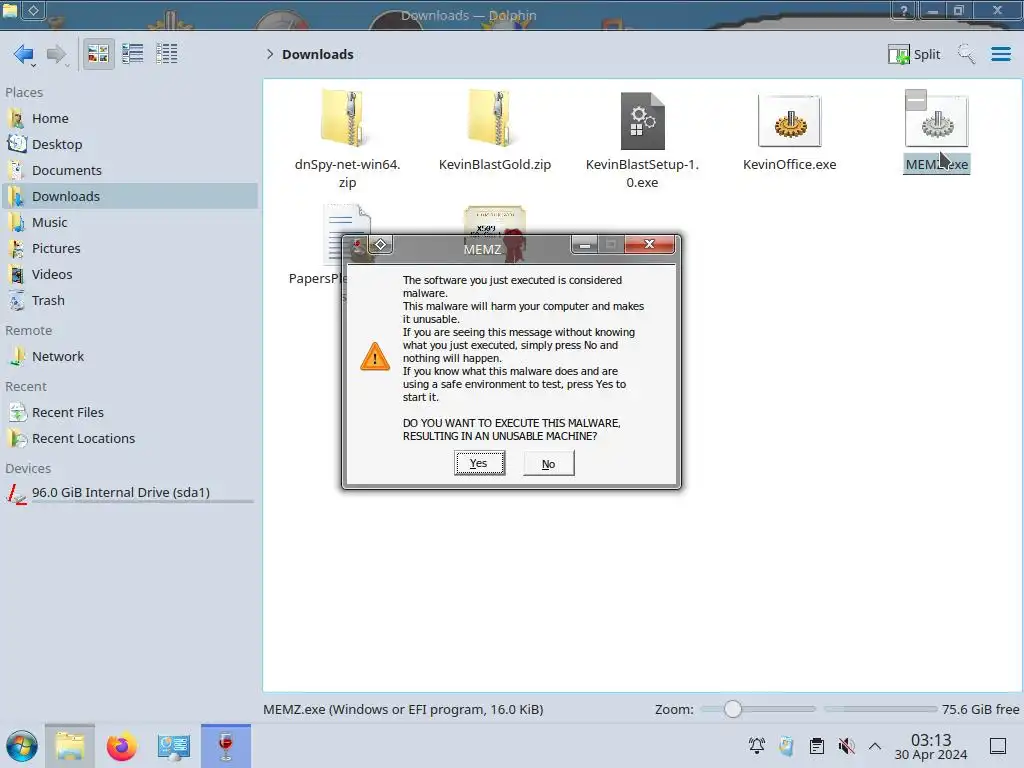Open the application launcher start button
Image resolution: width=1024 pixels, height=768 pixels.
[22, 746]
